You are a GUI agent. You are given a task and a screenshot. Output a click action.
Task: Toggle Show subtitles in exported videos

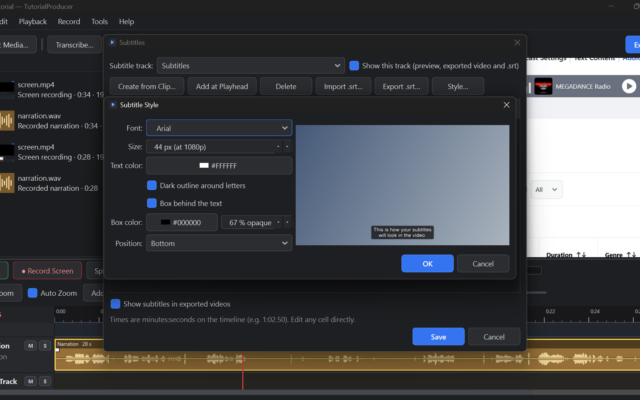pyautogui.click(x=116, y=304)
